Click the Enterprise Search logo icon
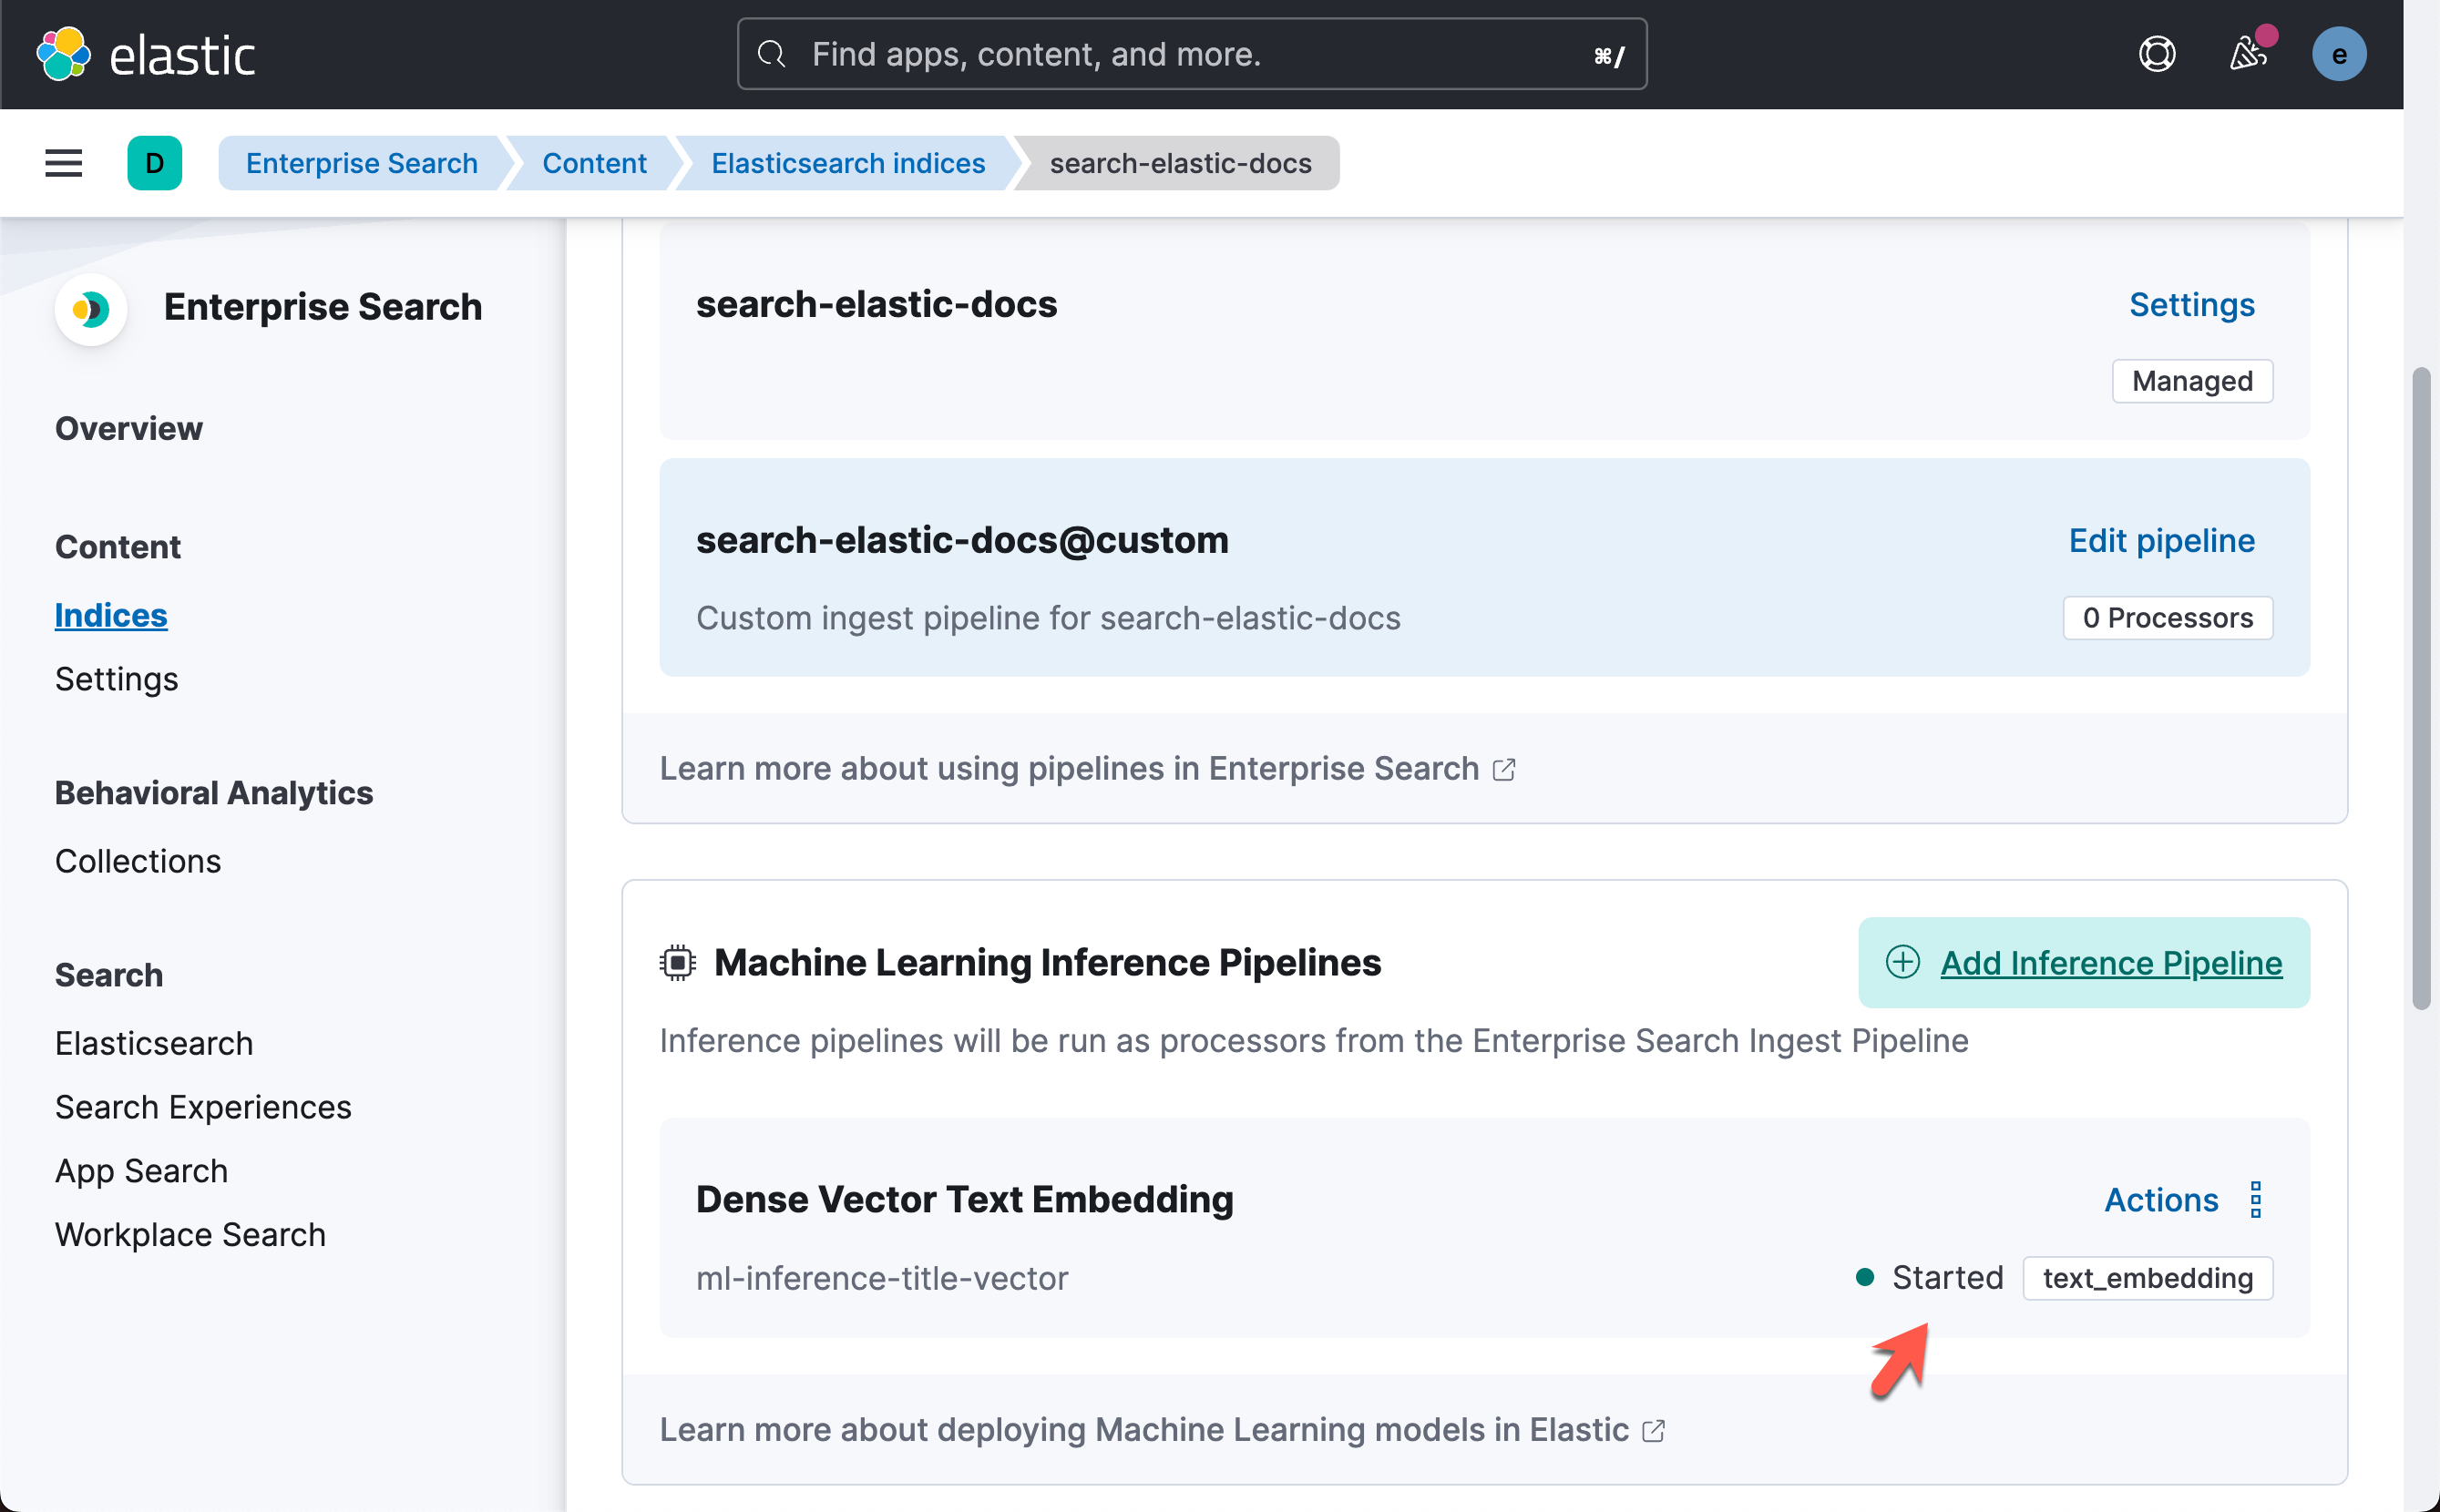The height and width of the screenshot is (1512, 2440). coord(91,309)
